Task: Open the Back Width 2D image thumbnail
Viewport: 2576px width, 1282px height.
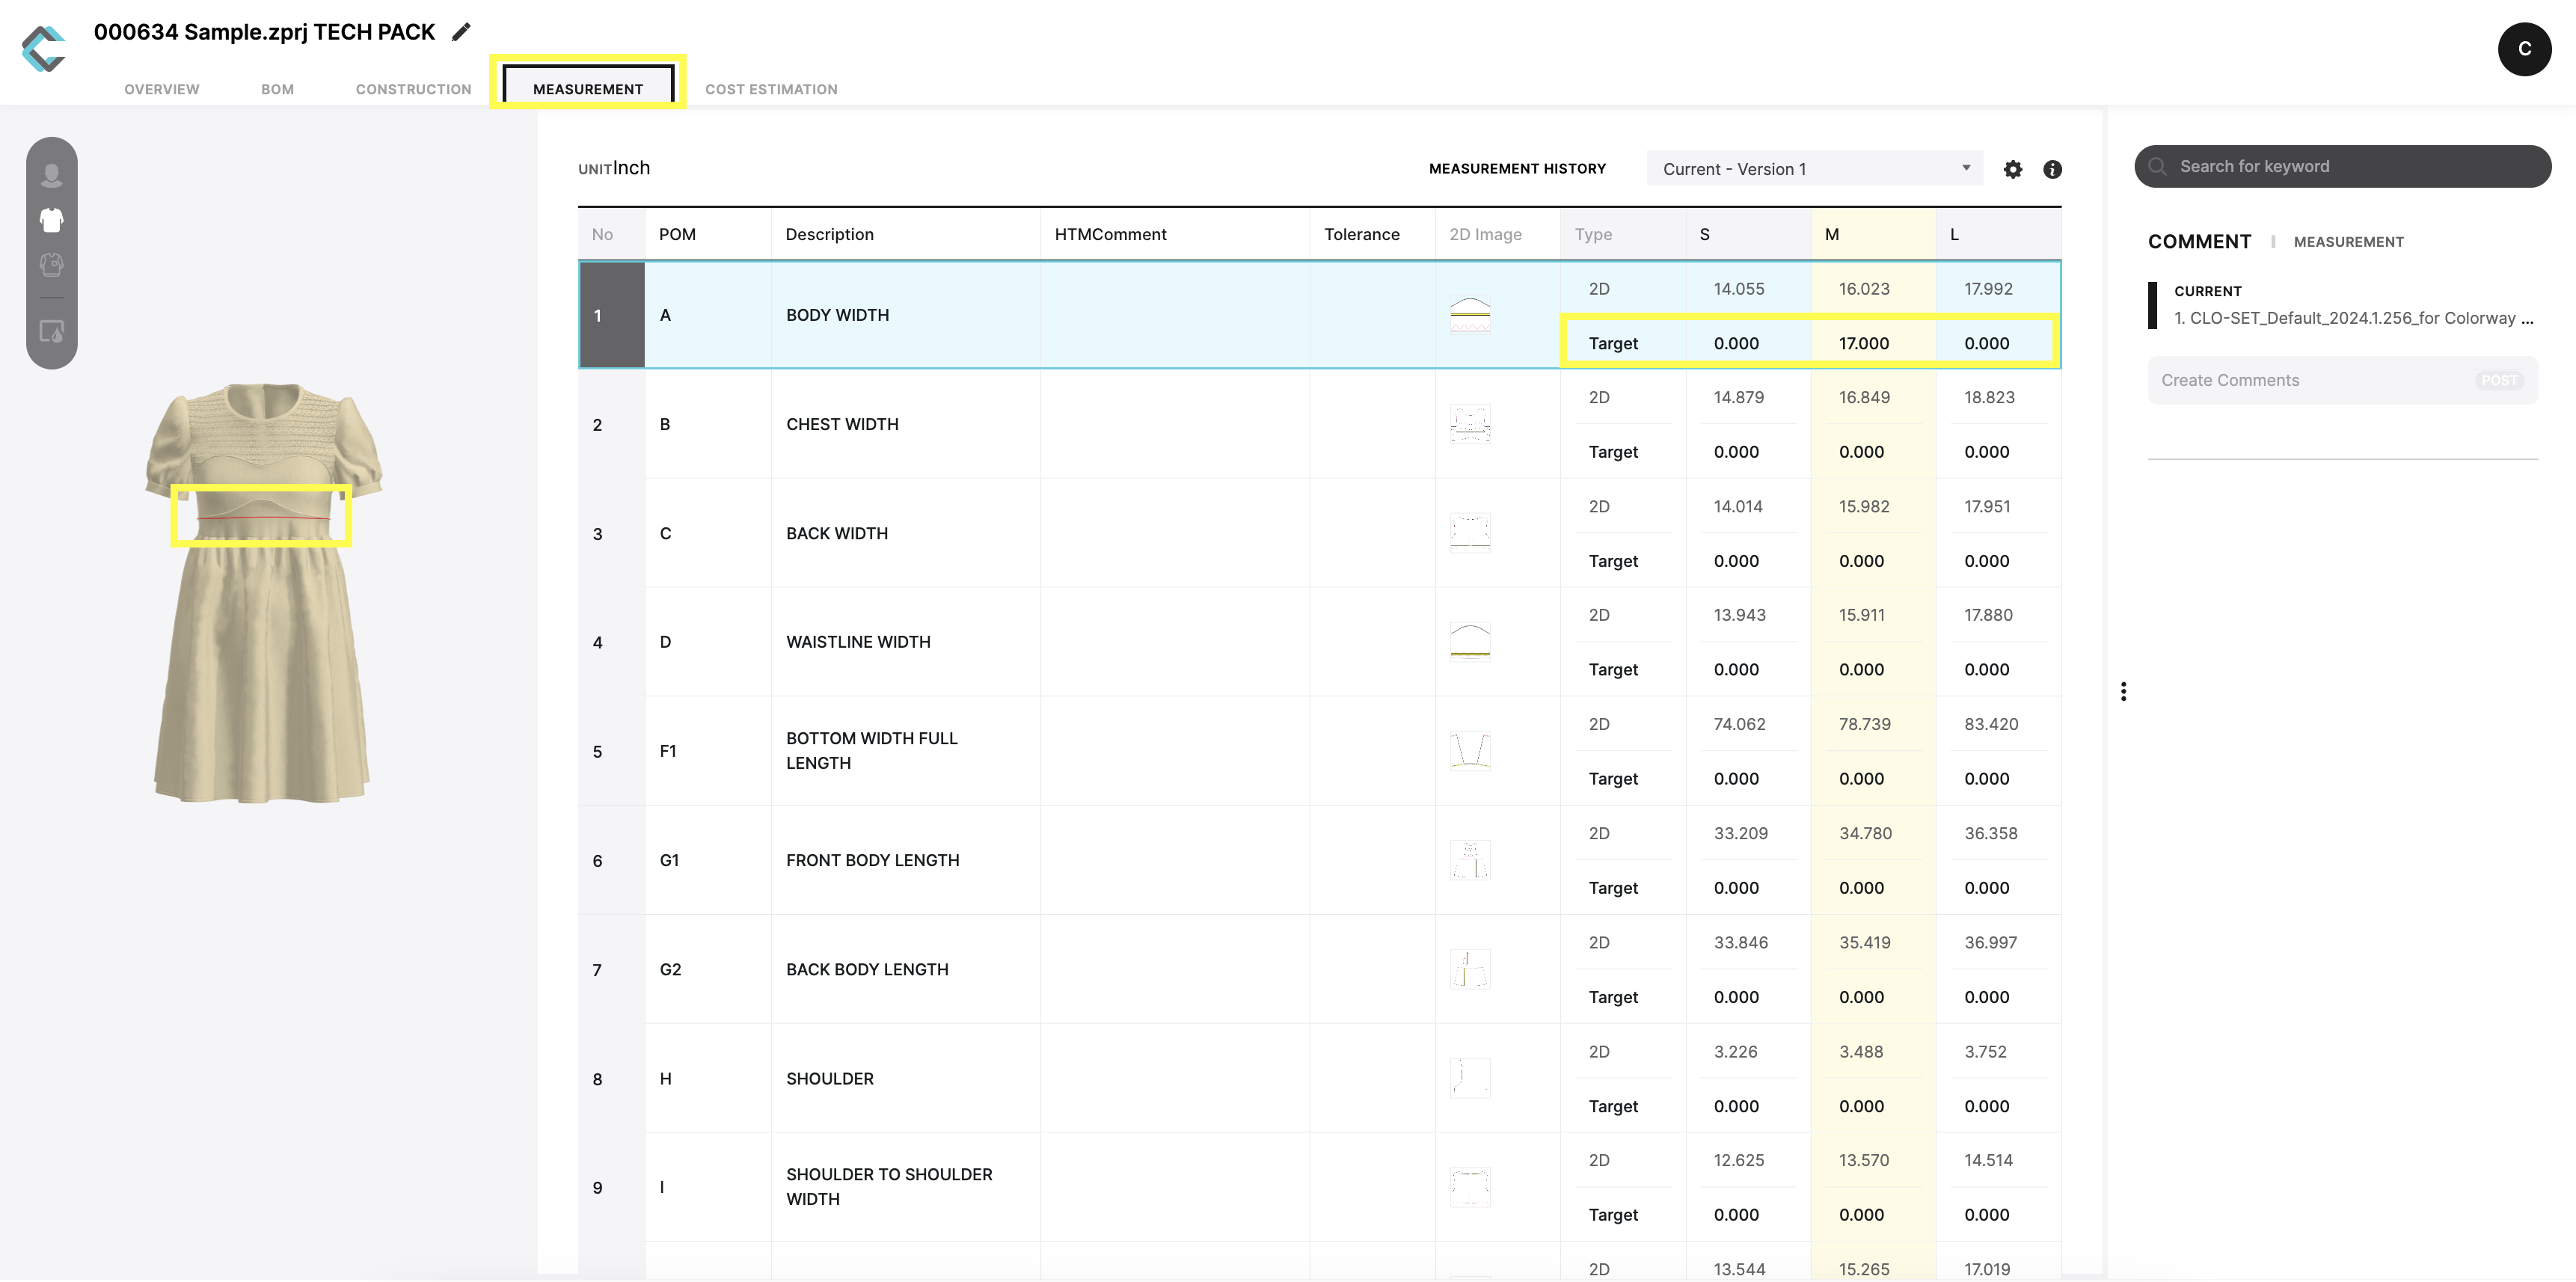Action: (x=1470, y=533)
